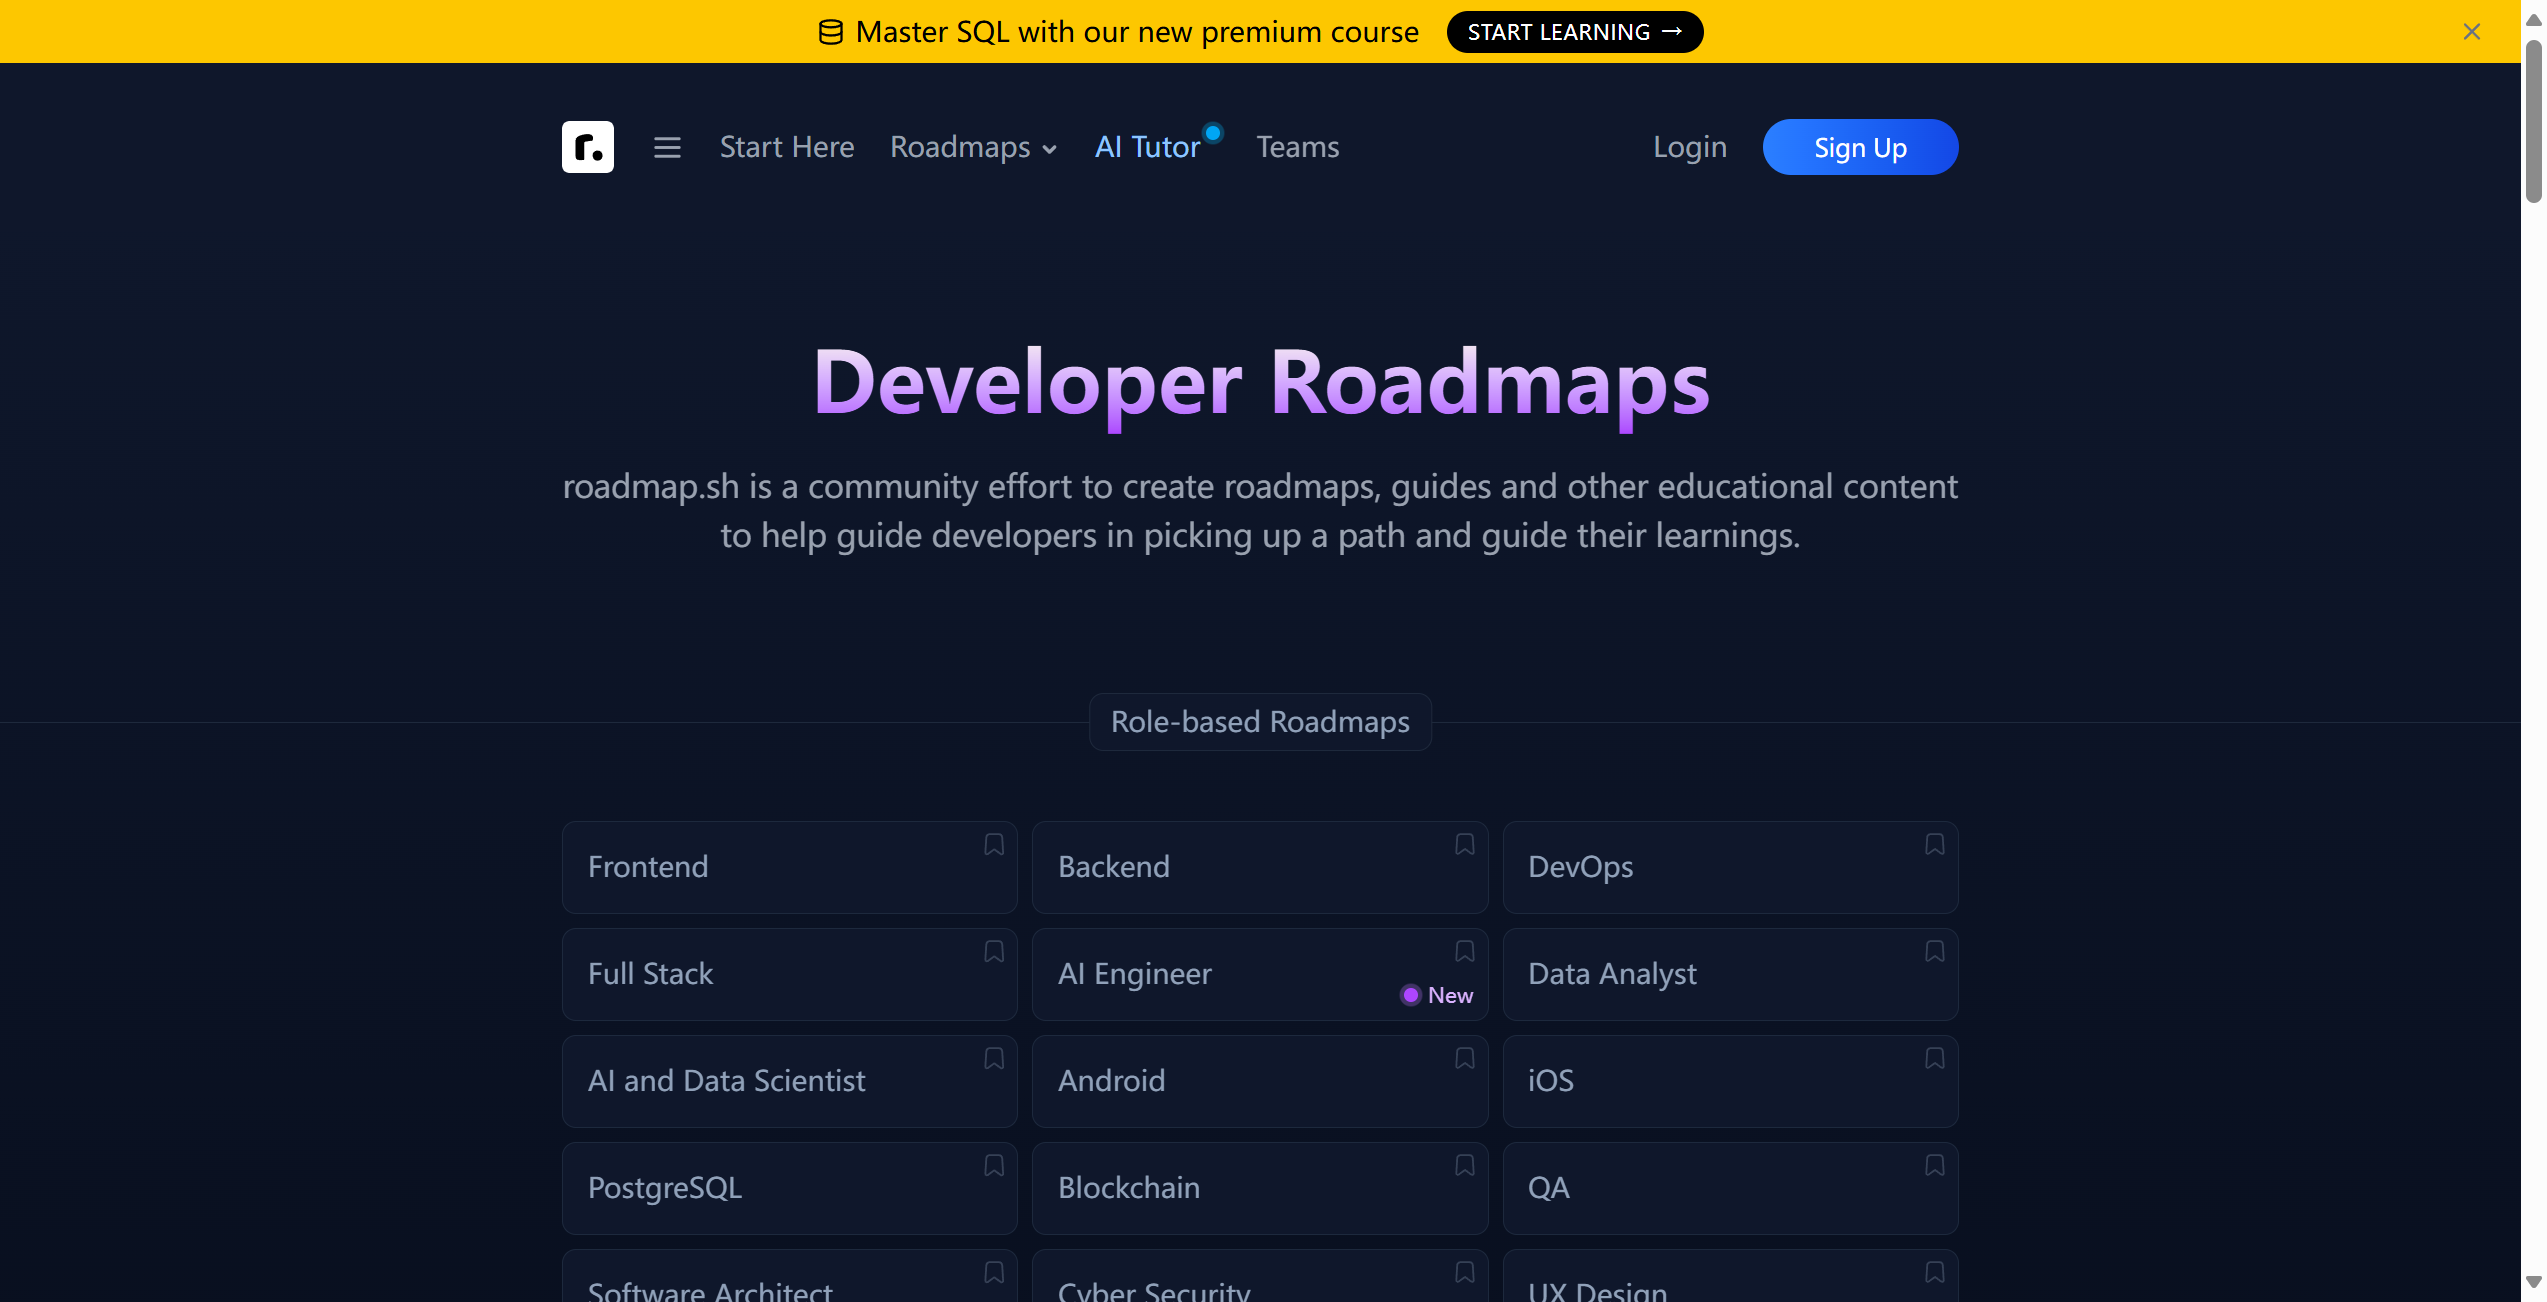Expand the Roadmaps dropdown menu
This screenshot has height=1302, width=2547.
pos(973,147)
